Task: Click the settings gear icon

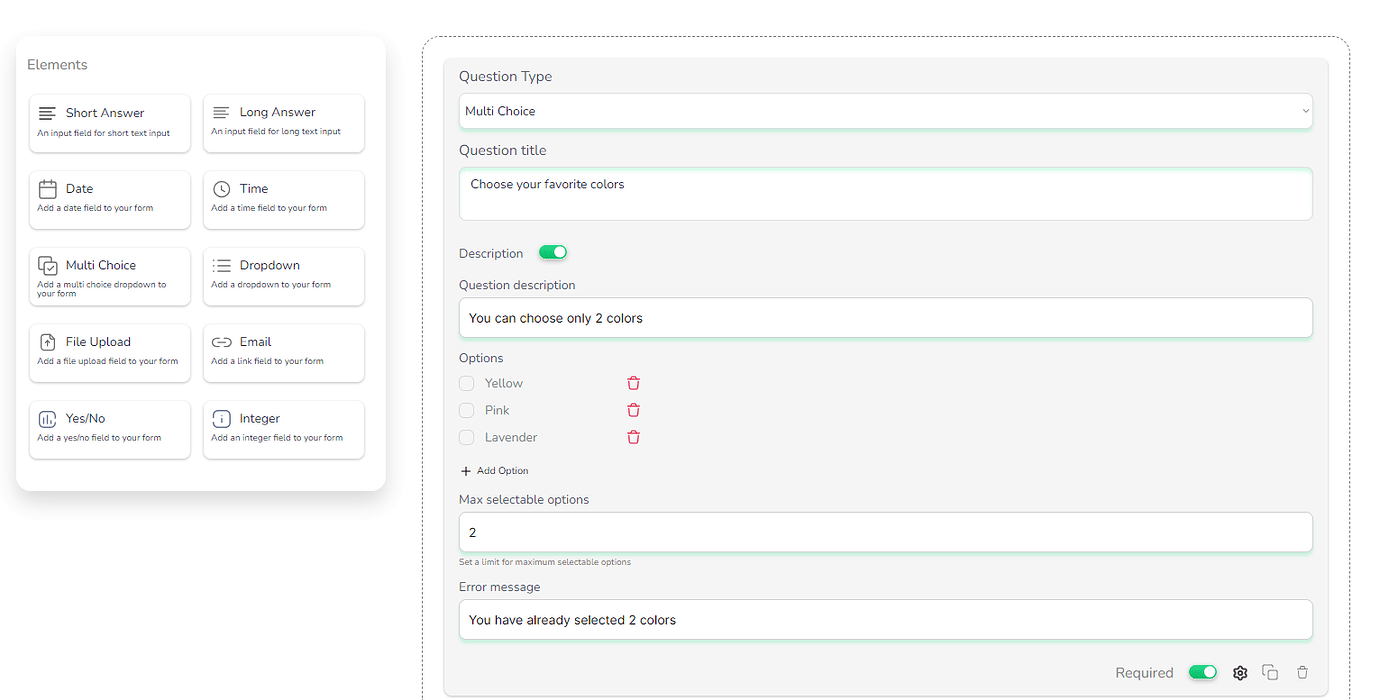Action: click(1240, 673)
